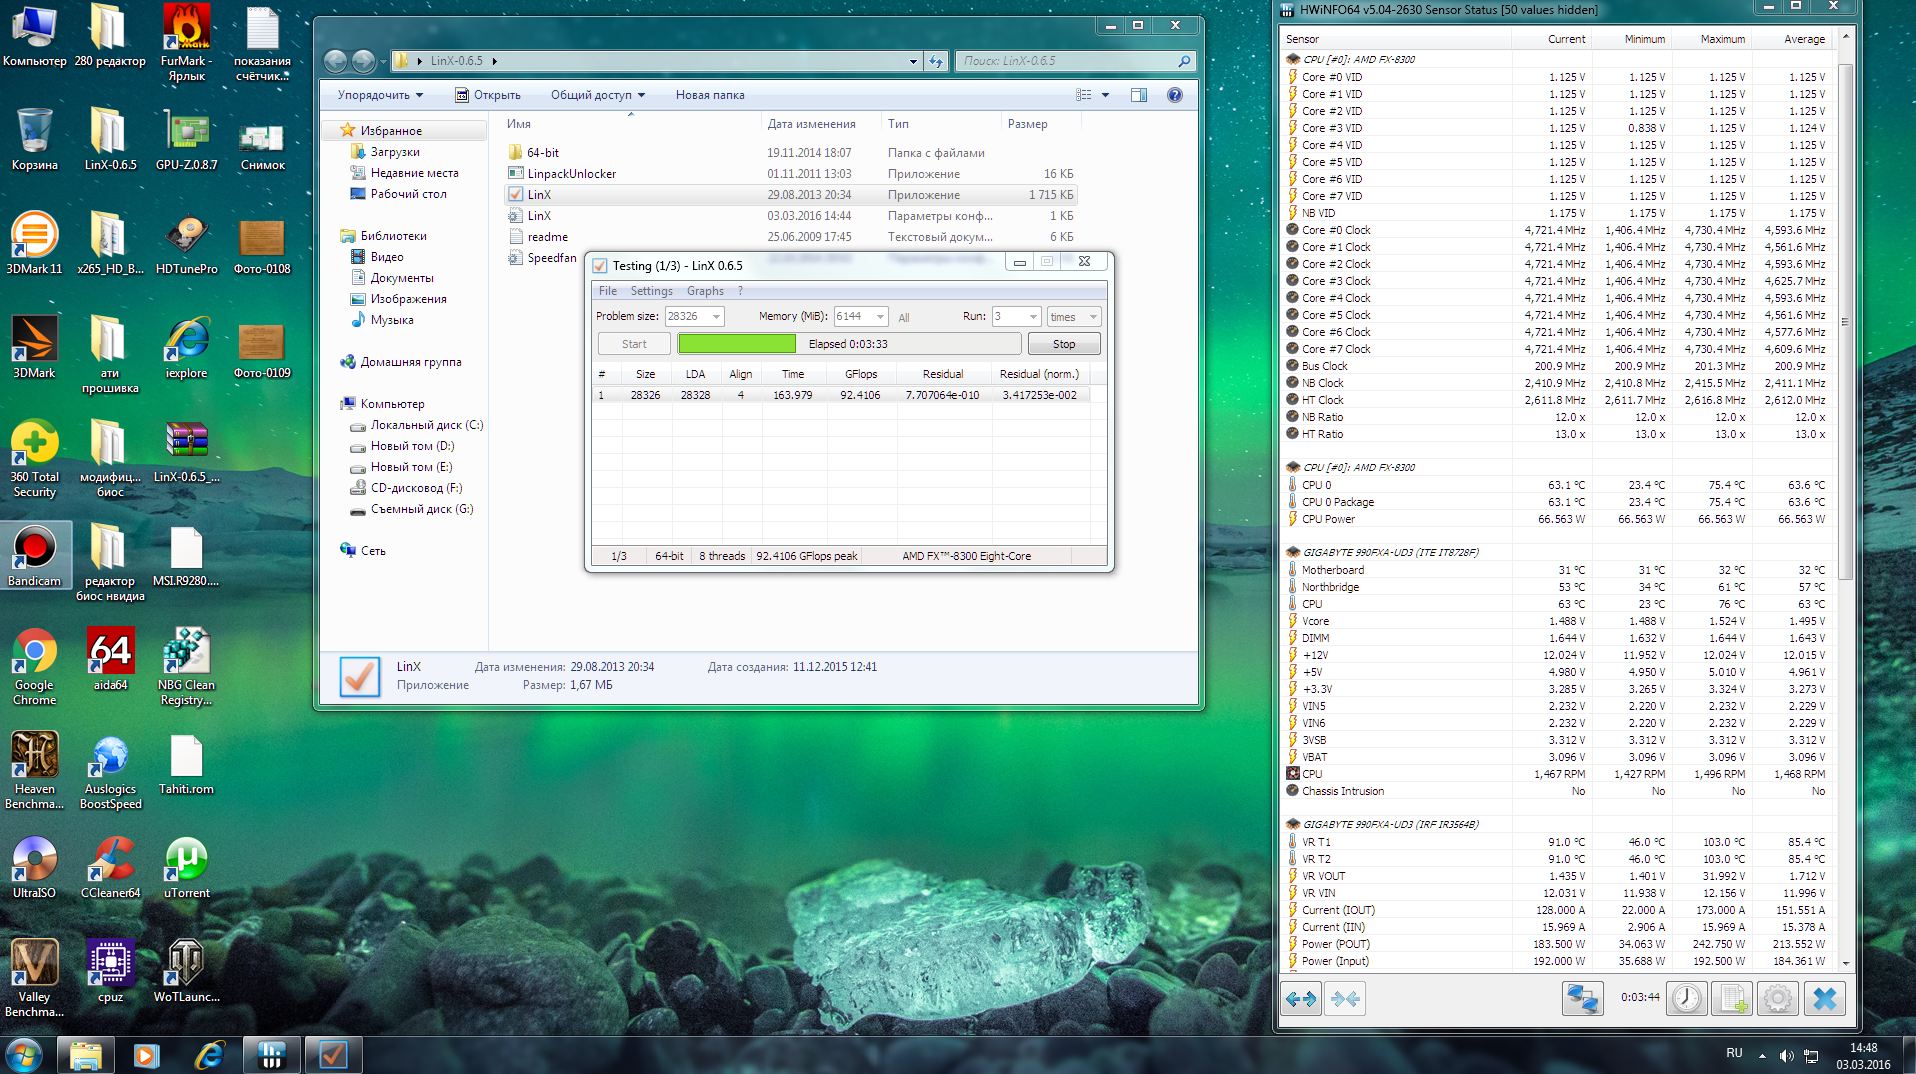Viewport: 1916px width, 1074px height.
Task: Launch uTorrent from the desktop
Action: click(186, 867)
